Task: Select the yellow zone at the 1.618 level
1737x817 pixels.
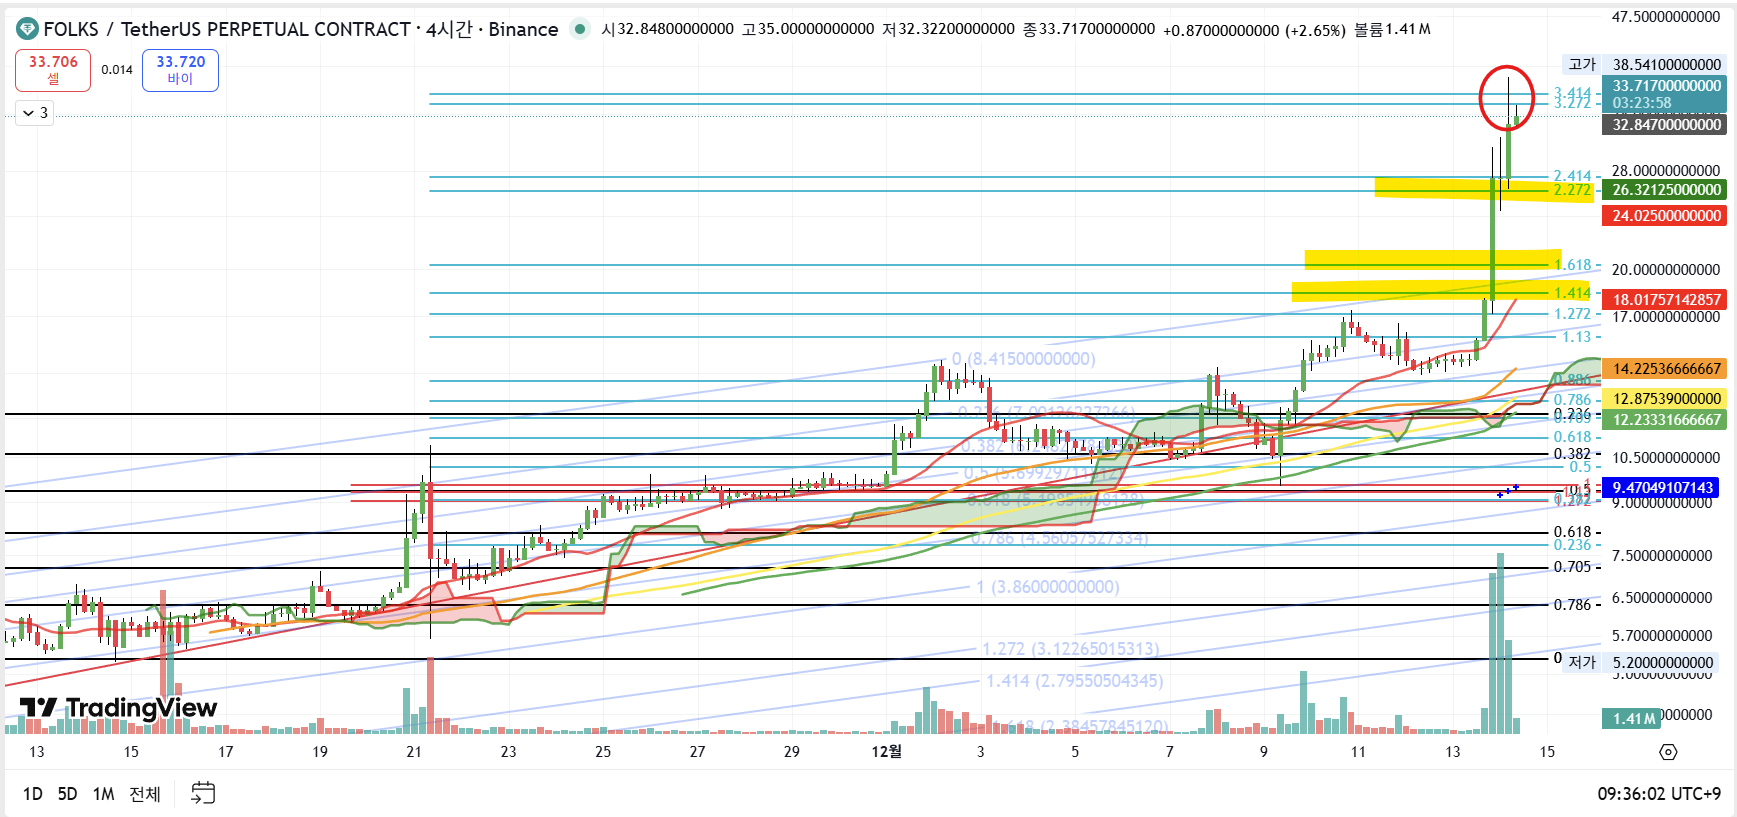Action: coord(1431,259)
